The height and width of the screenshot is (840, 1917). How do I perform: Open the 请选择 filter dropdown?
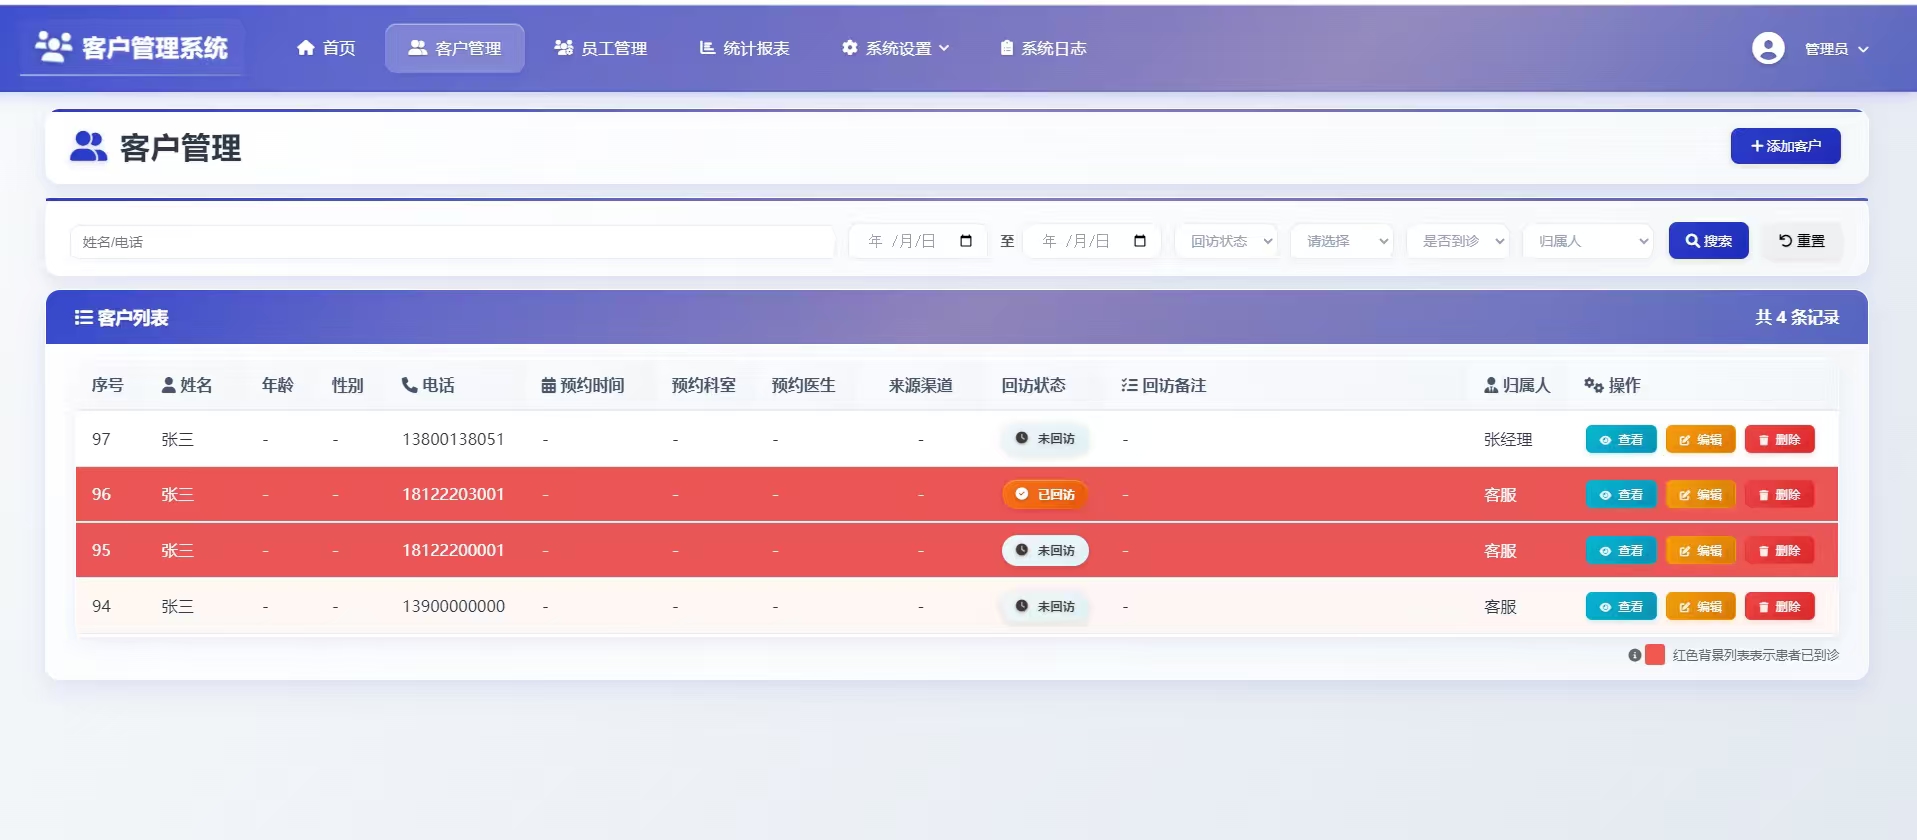click(1342, 241)
